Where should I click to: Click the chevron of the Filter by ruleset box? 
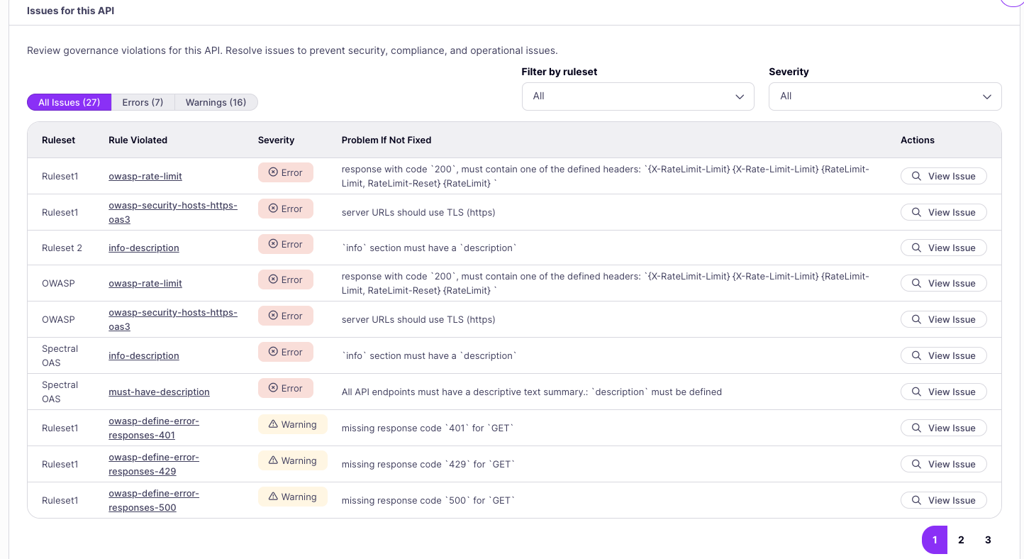(739, 97)
